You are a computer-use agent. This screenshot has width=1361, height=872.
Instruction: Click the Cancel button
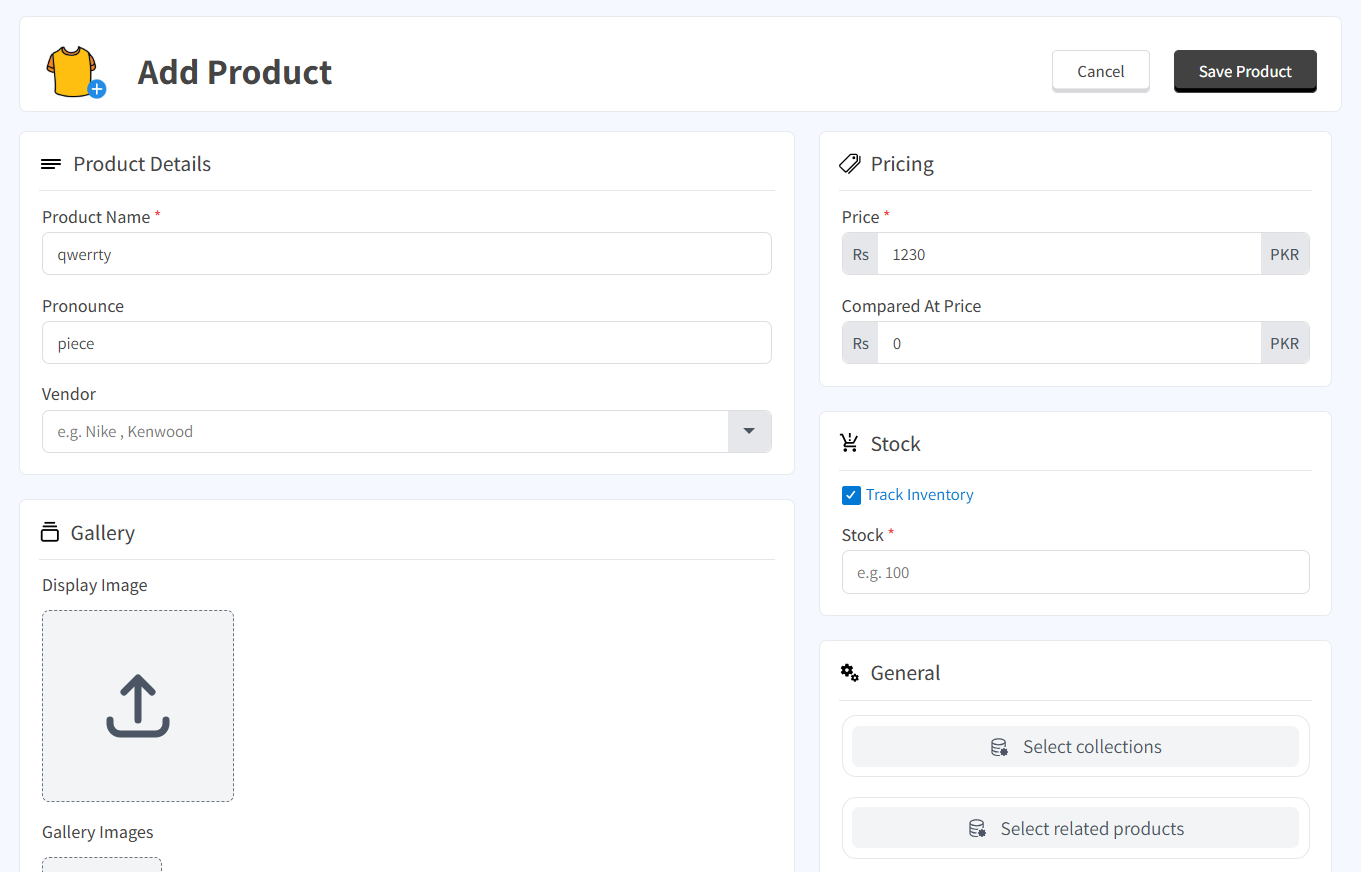1100,71
